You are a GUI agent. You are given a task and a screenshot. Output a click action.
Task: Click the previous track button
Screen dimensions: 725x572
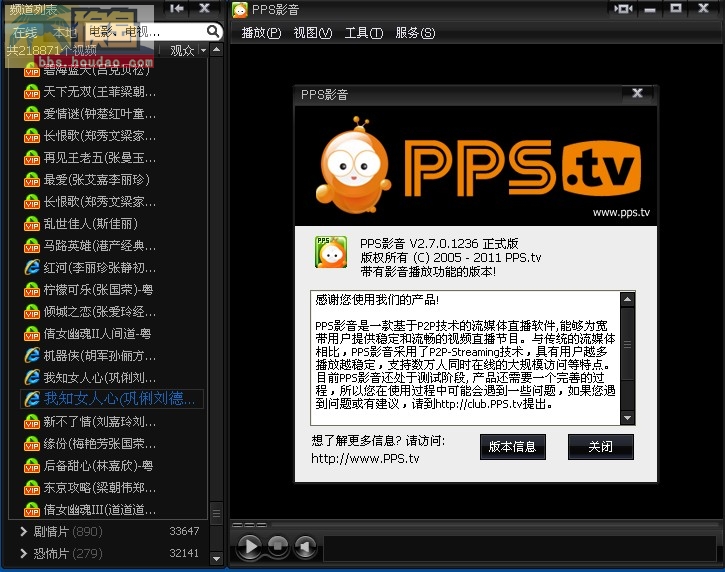click(305, 547)
